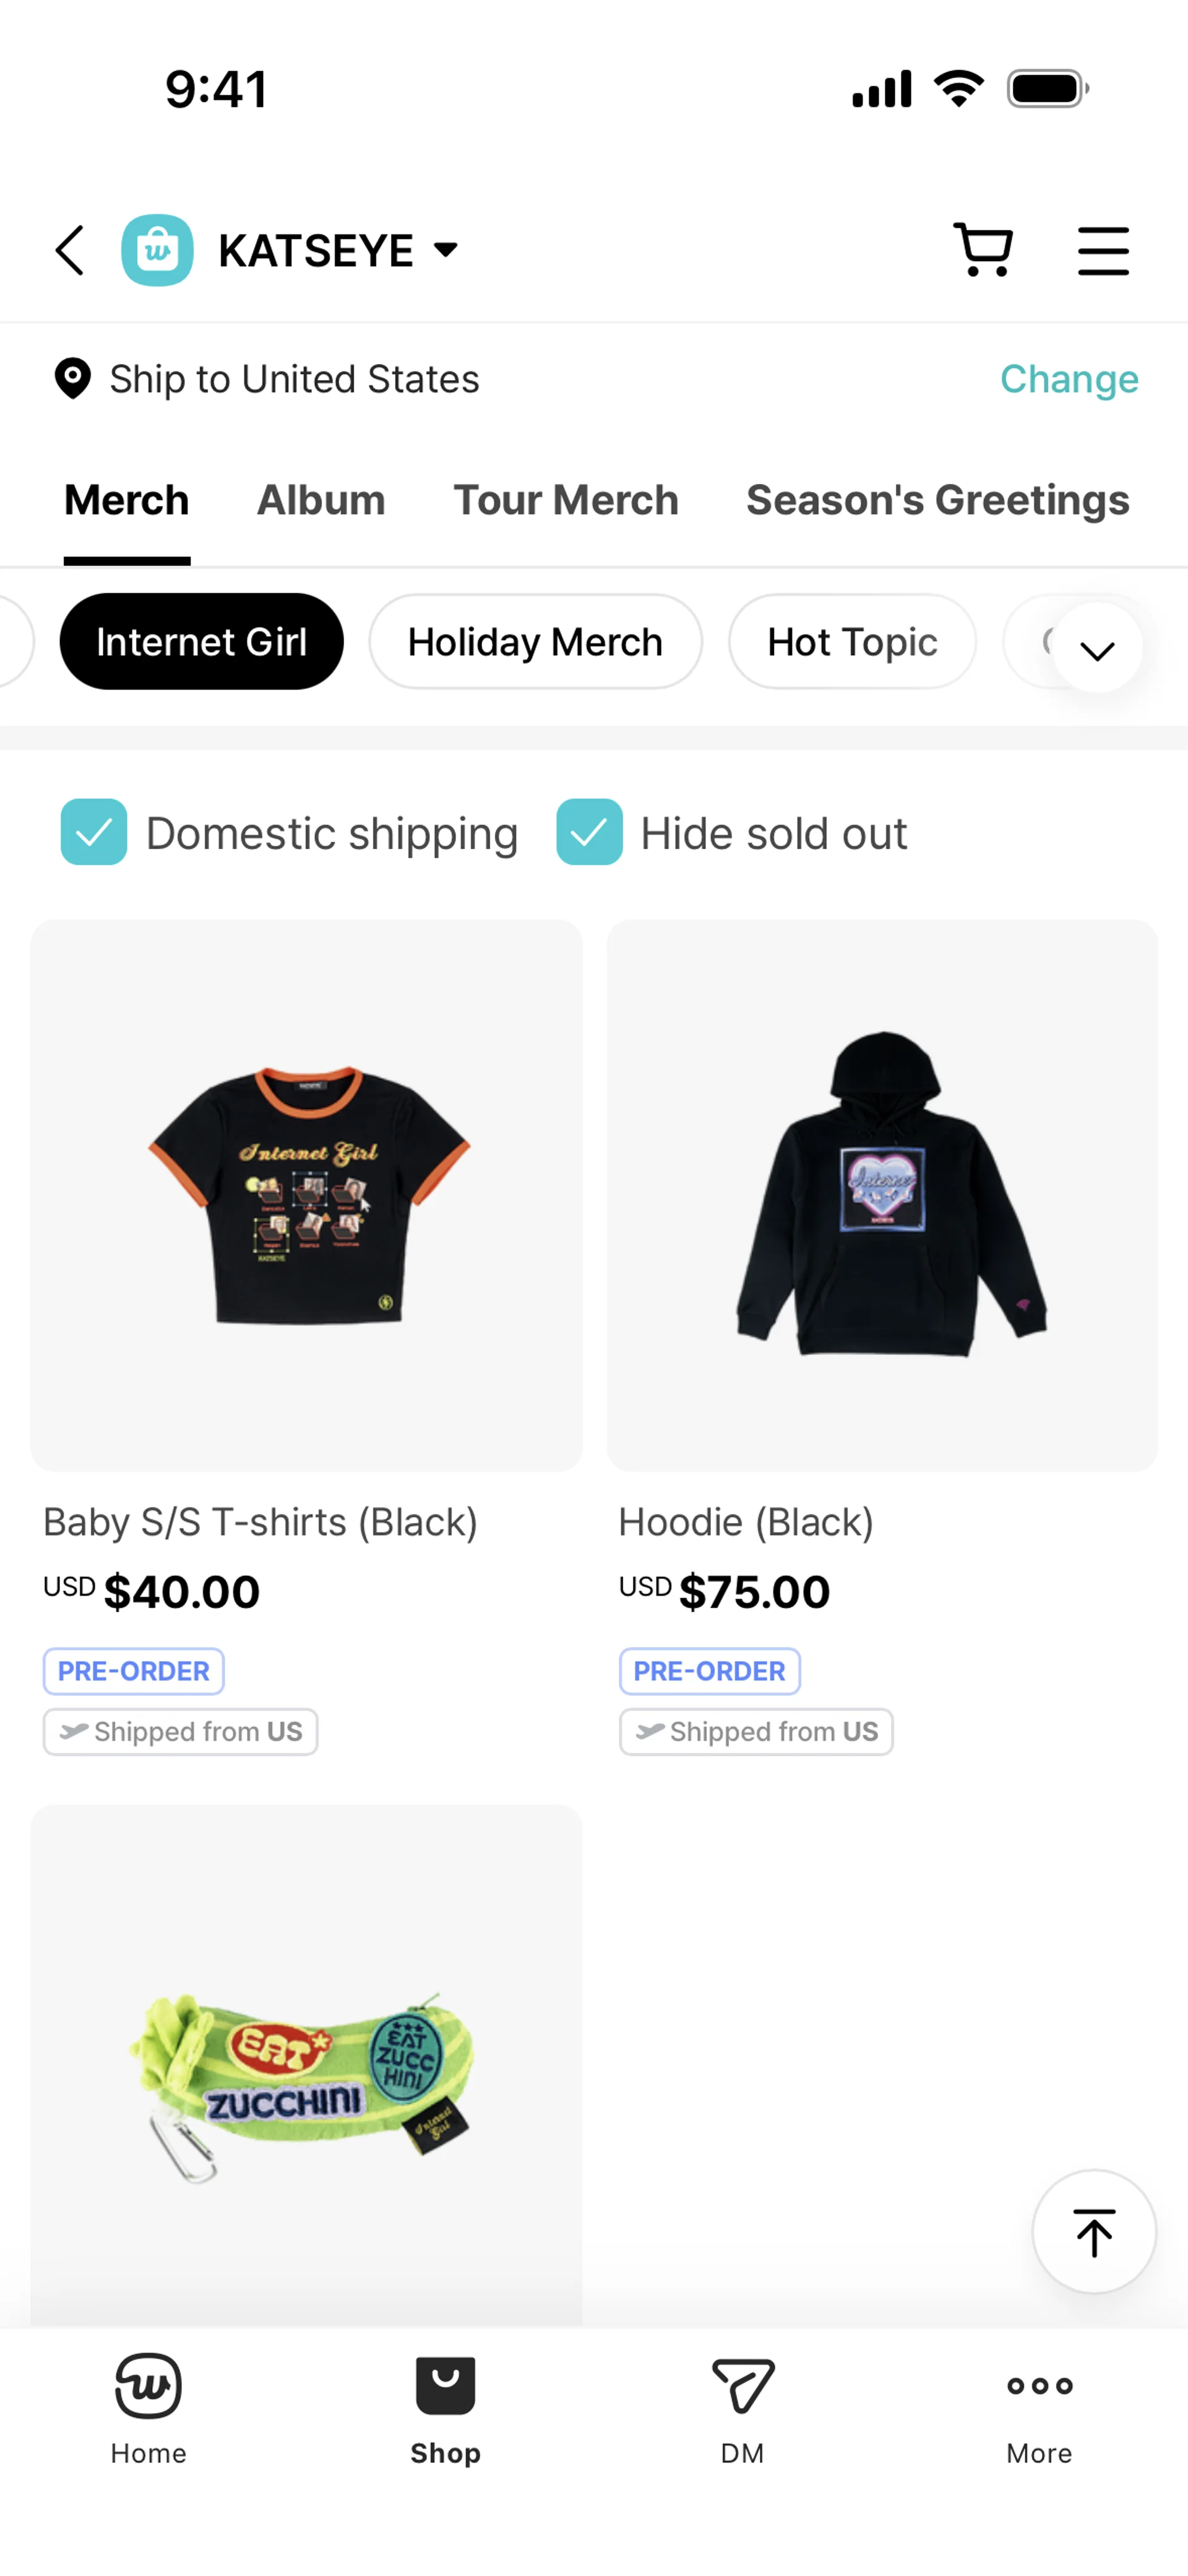Open the Hoodie (Black) product thumbnail

point(882,1195)
